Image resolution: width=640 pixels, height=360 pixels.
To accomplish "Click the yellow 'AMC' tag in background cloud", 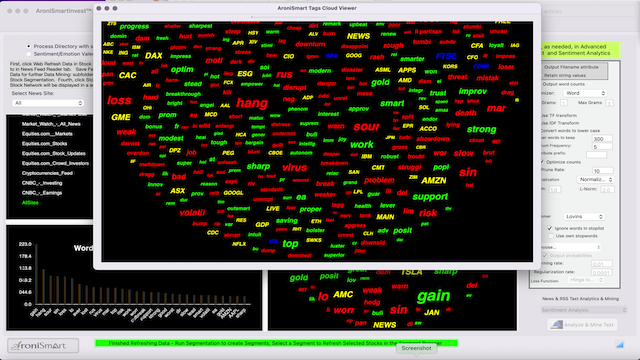I will pos(343,295).
